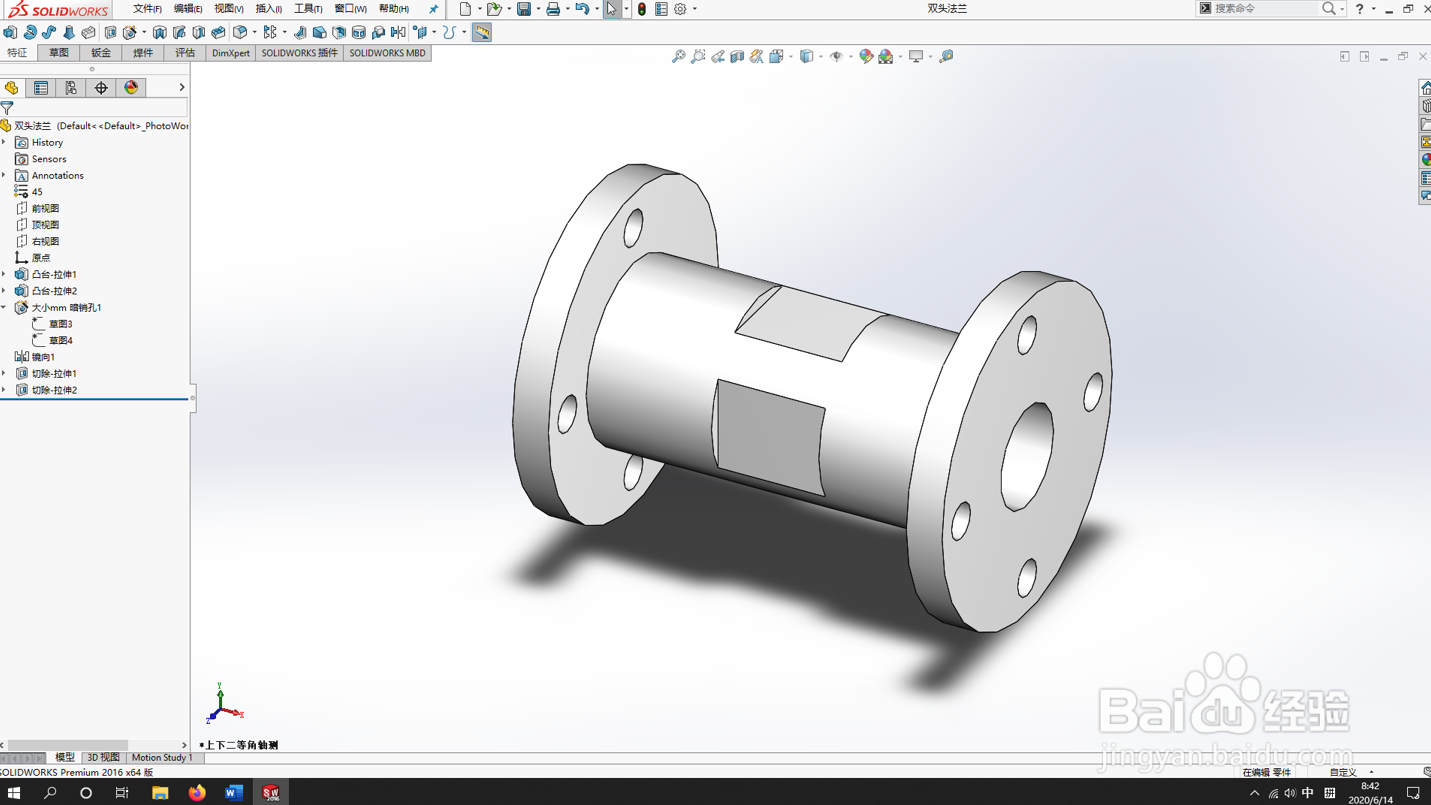
Task: Expand the History folder in the tree
Action: coord(4,143)
